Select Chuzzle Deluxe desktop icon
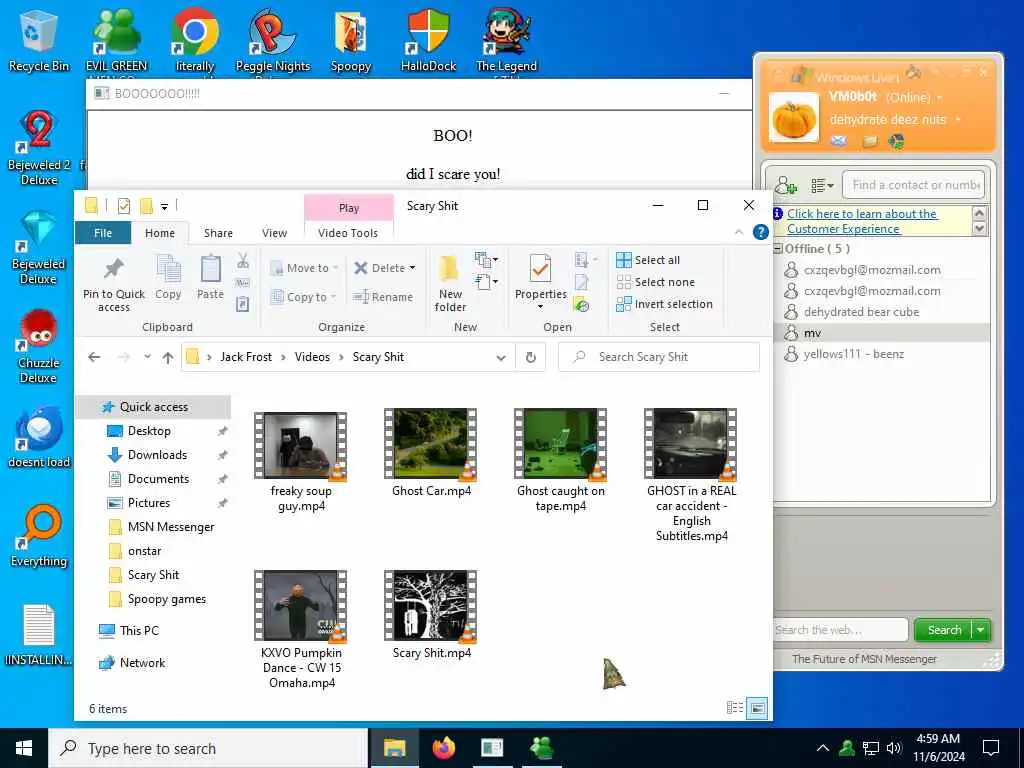Screen dimensions: 1024x768 tap(39, 346)
